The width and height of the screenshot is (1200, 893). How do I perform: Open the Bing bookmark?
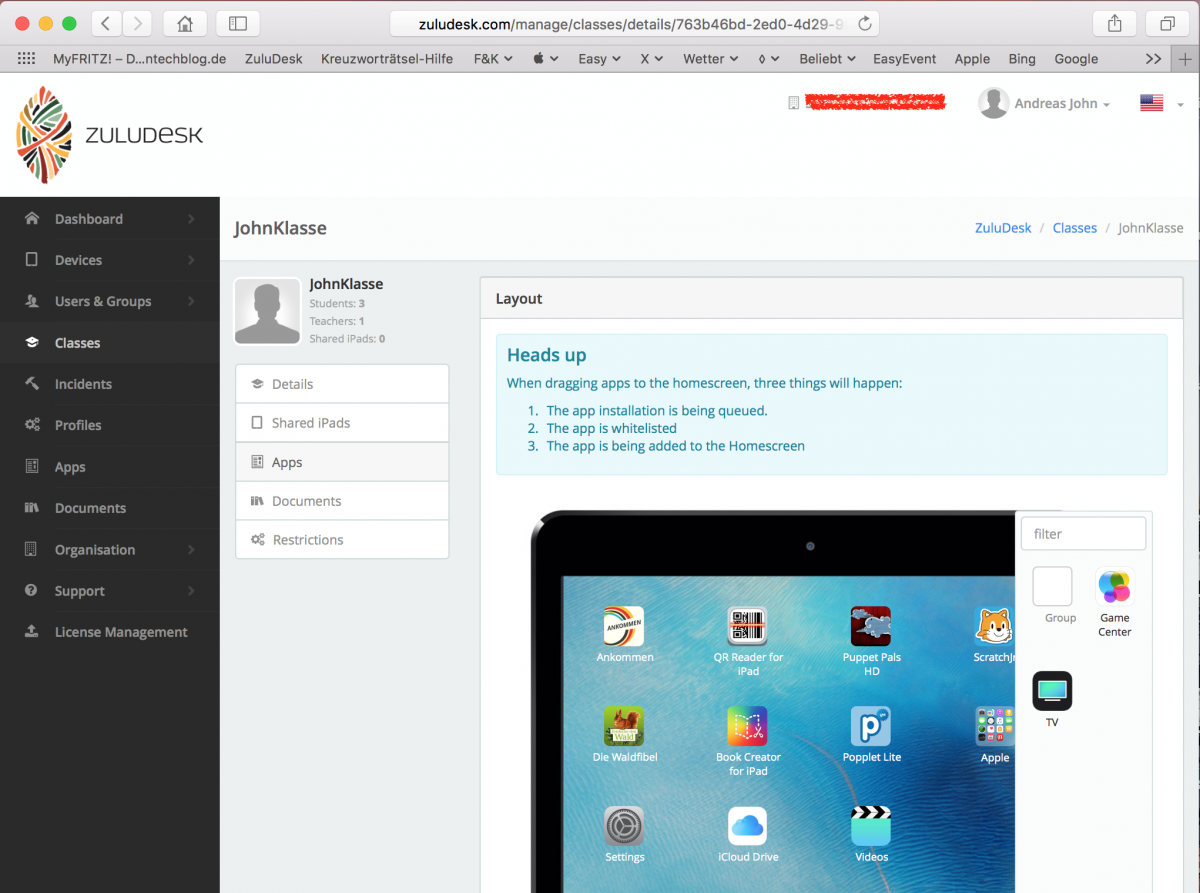[x=1022, y=59]
